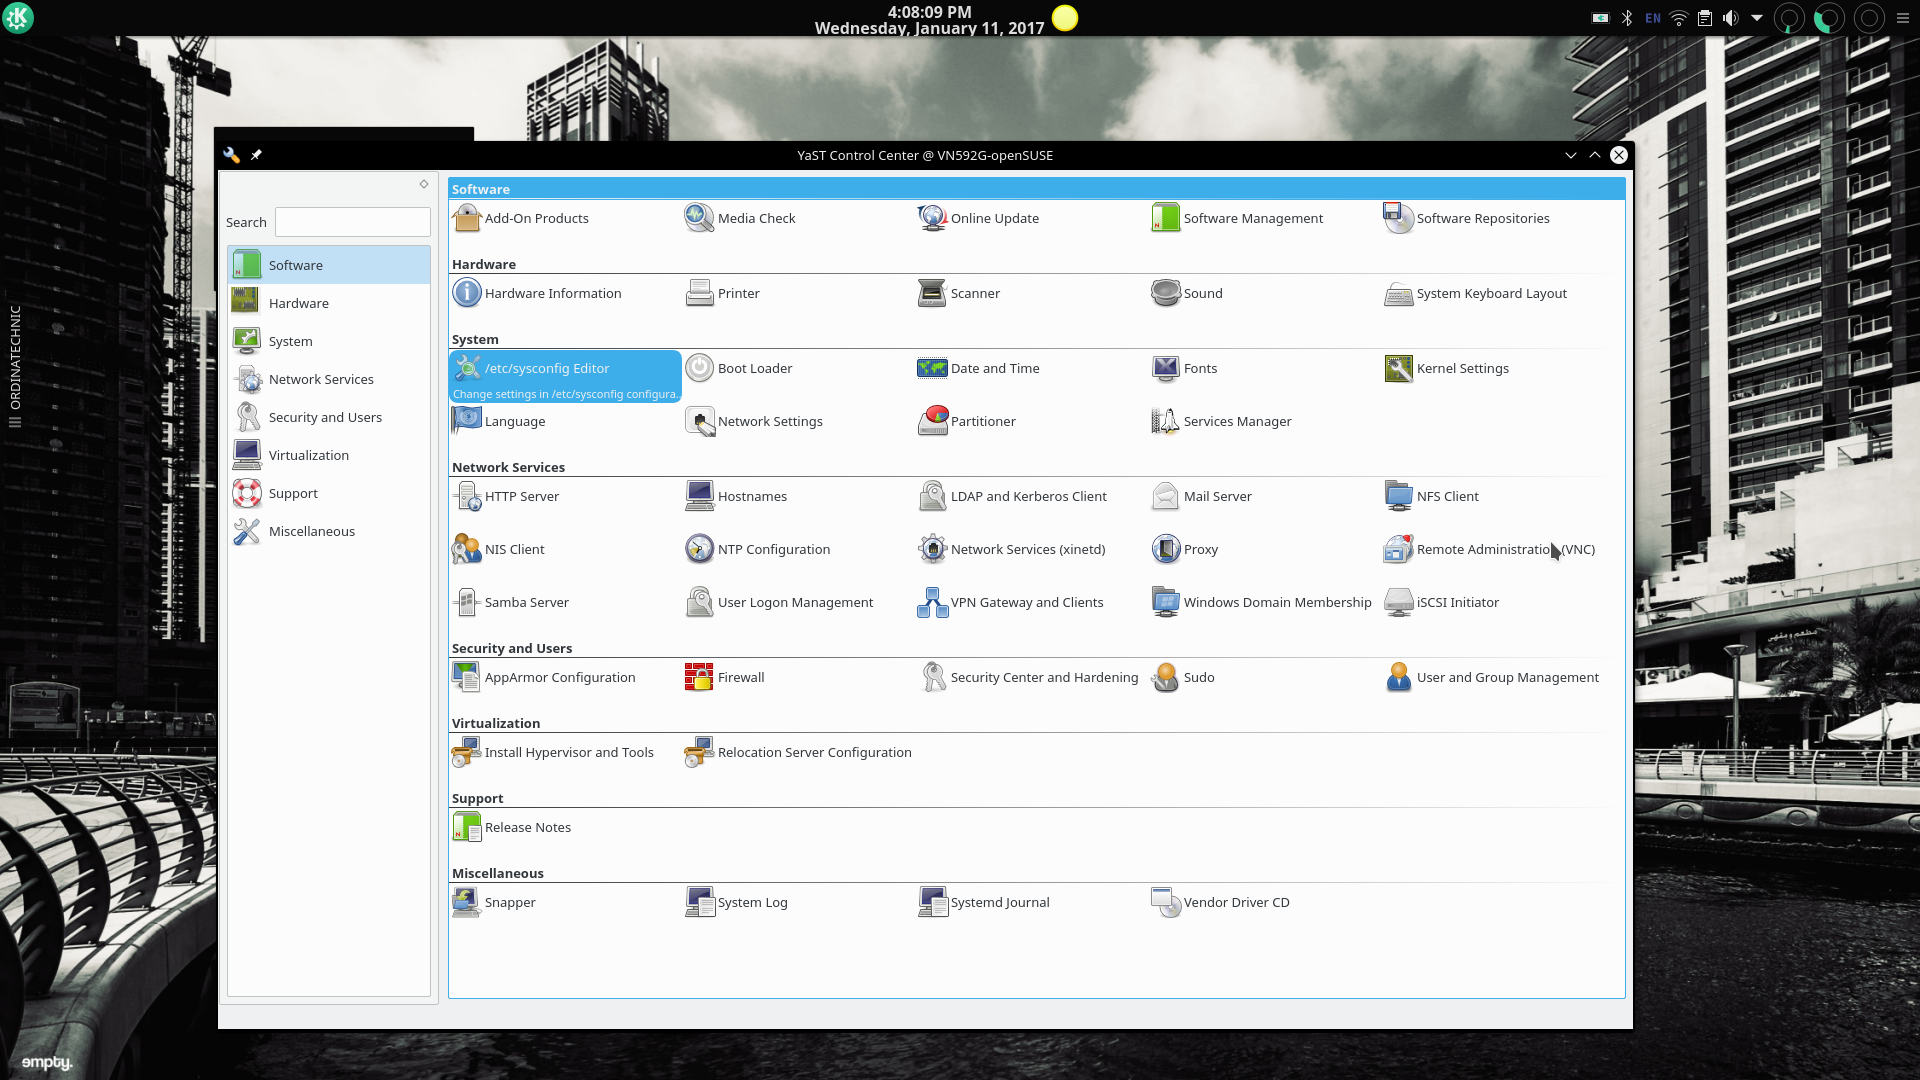Viewport: 1920px width, 1080px height.
Task: Click the sidebar float diamond button
Action: click(424, 184)
